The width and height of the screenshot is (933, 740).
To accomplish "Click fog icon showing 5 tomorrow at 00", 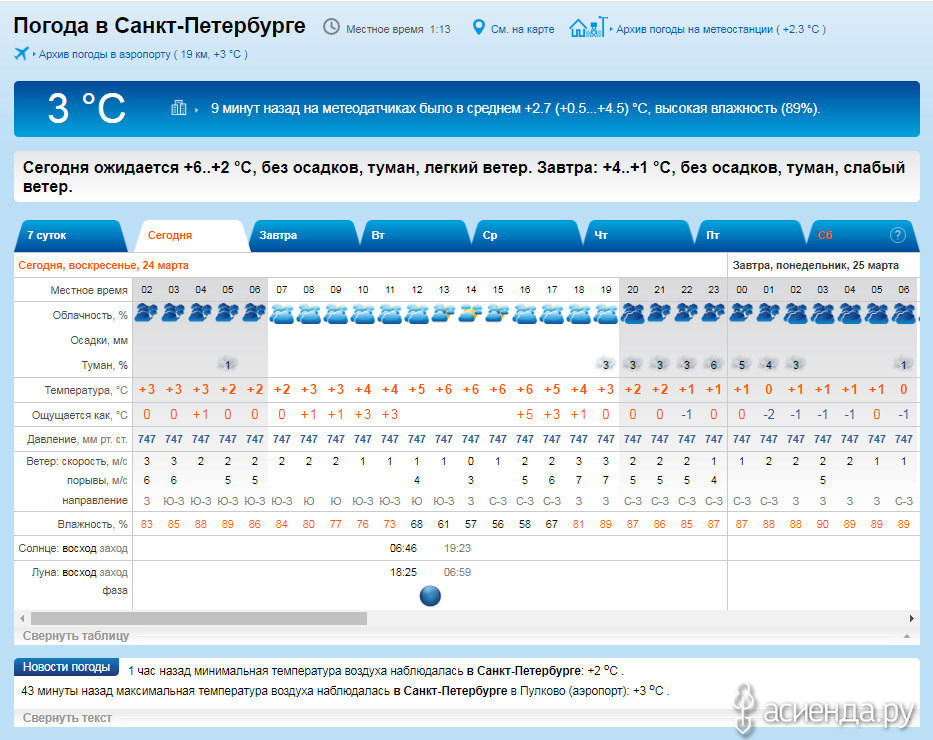I will coord(741,365).
